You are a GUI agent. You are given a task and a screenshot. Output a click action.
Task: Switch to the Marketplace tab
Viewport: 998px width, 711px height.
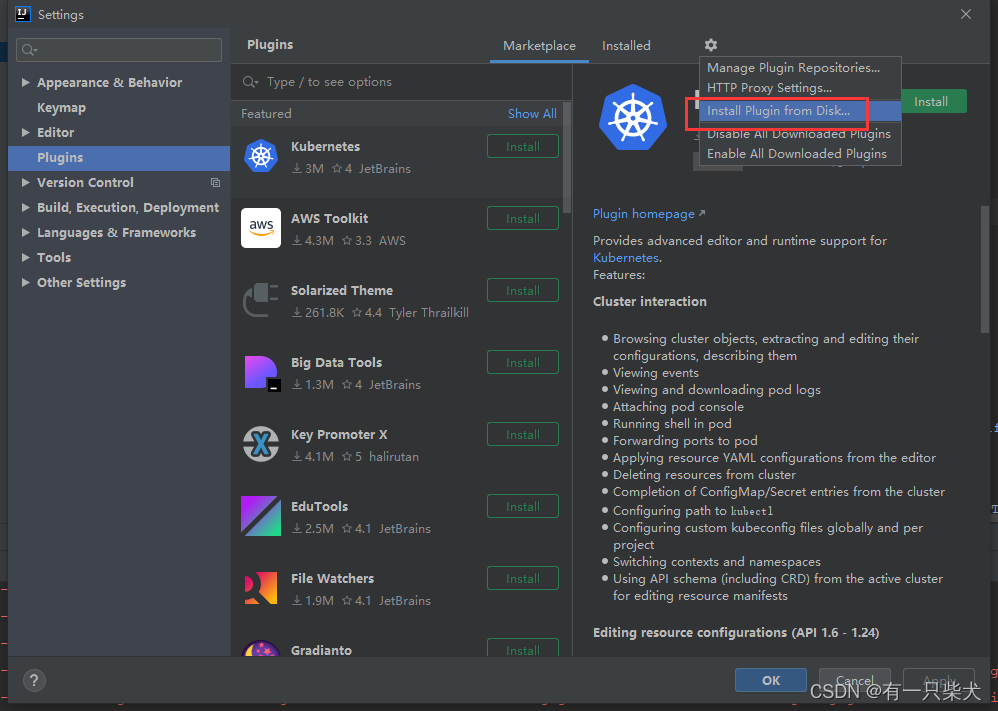(539, 46)
